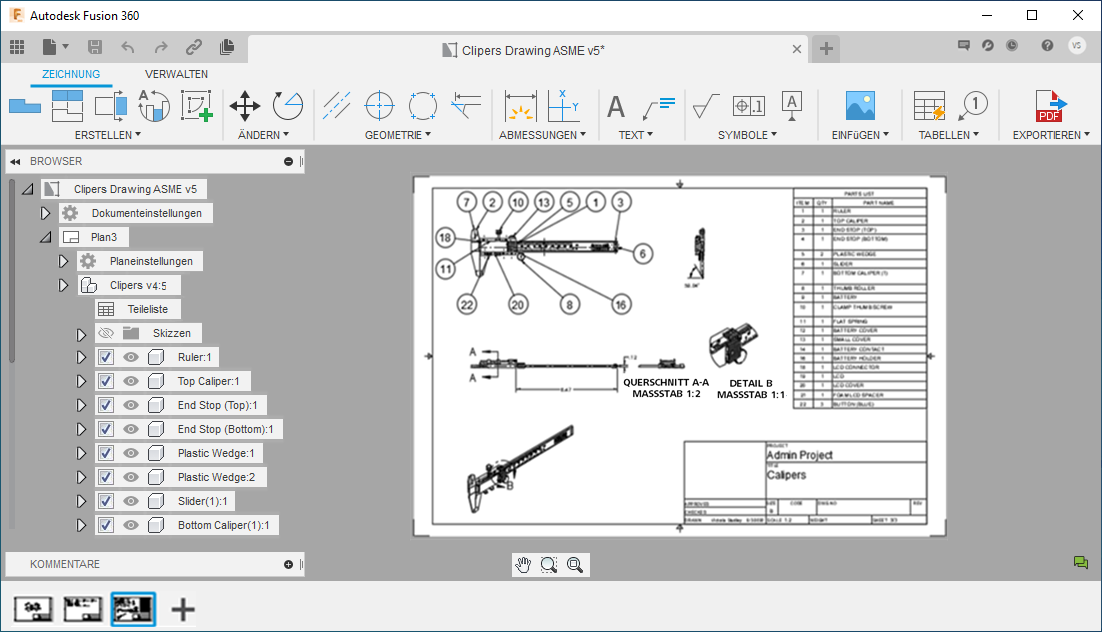This screenshot has width=1102, height=632.
Task: Click the Datum Identifier tool
Action: pyautogui.click(x=791, y=106)
